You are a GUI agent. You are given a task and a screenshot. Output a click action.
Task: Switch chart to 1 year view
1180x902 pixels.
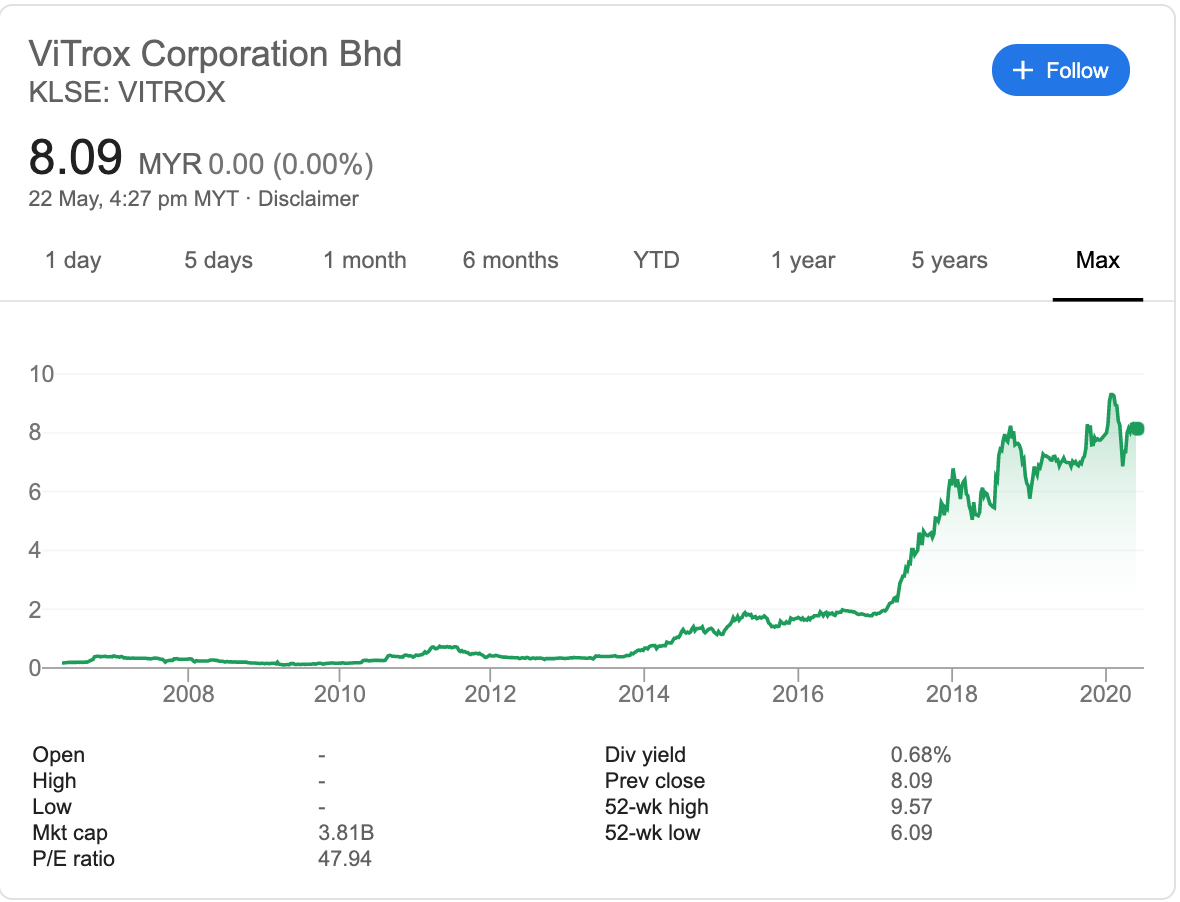point(803,261)
